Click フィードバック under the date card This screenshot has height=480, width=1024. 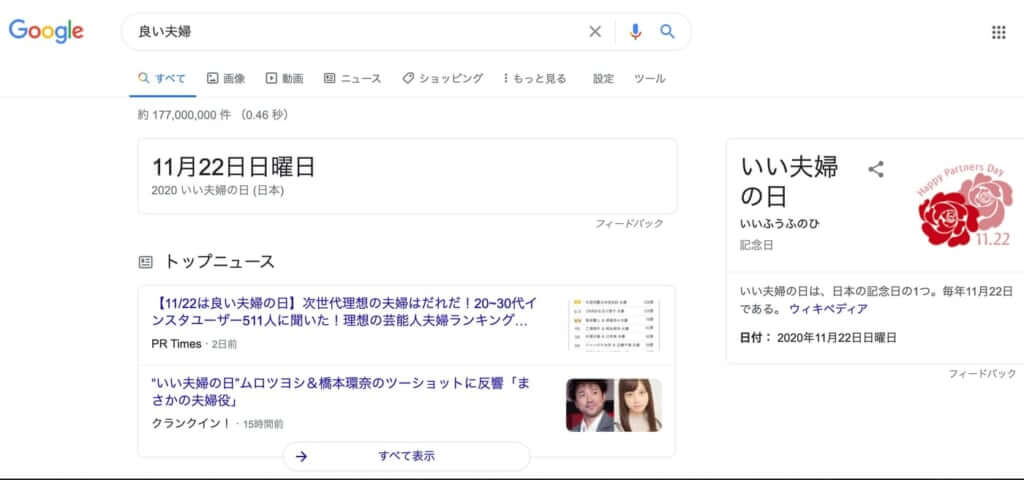[629, 223]
